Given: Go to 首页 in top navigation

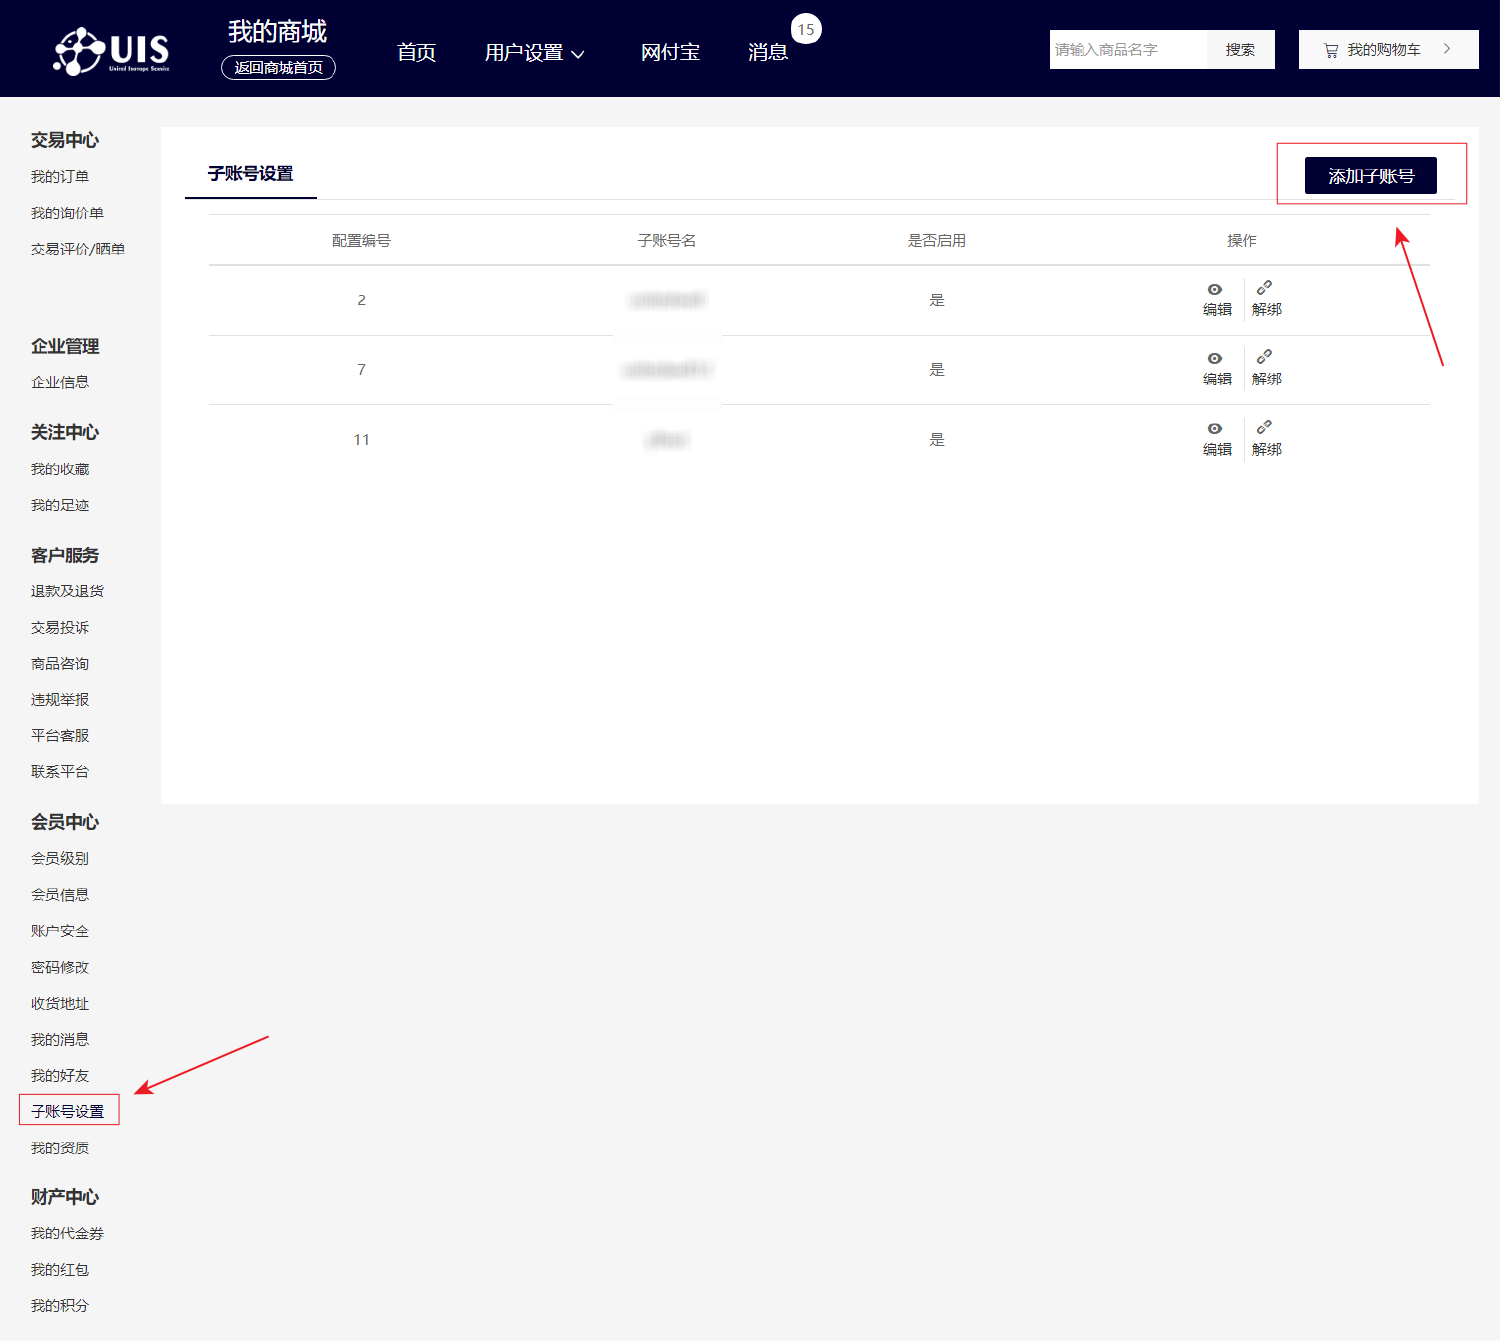Looking at the screenshot, I should coord(416,52).
